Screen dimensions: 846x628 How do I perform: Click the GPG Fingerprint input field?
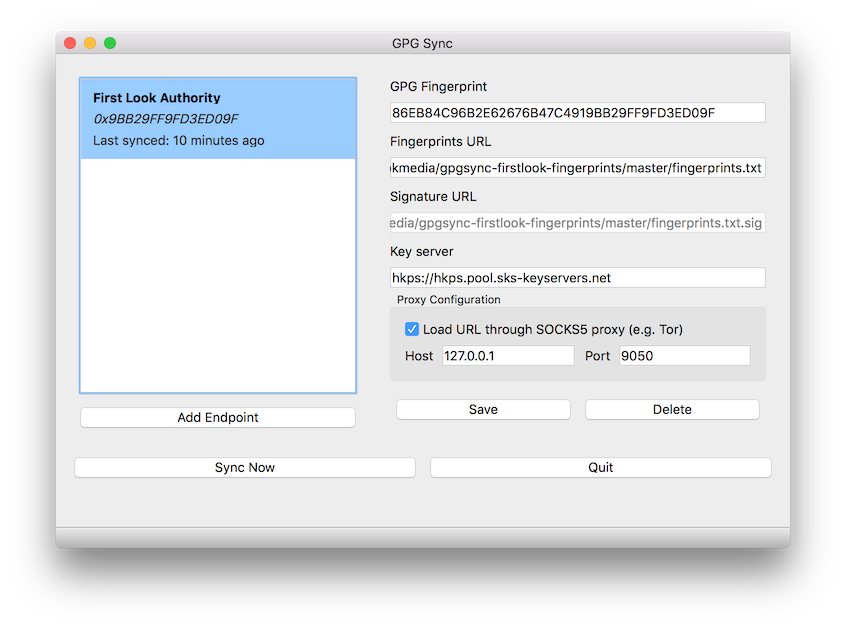[577, 113]
